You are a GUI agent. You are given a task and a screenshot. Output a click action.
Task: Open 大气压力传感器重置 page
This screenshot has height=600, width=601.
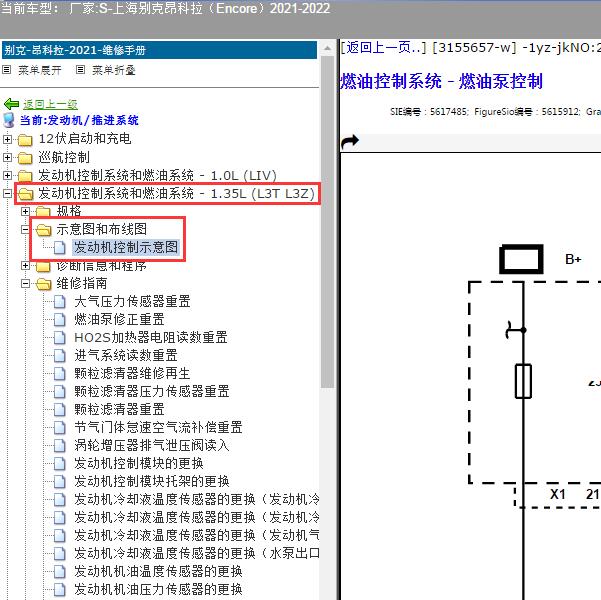pyautogui.click(x=132, y=301)
